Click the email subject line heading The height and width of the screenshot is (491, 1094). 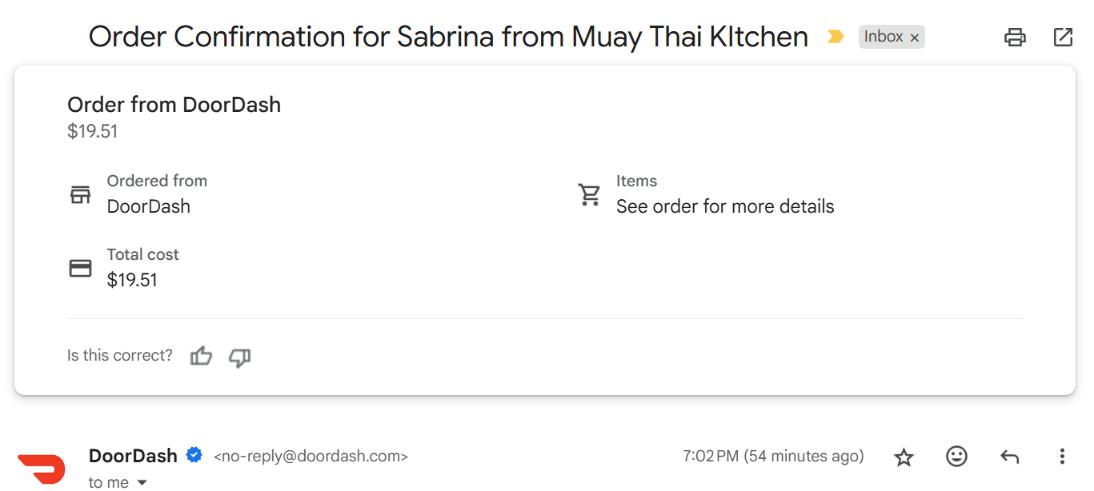click(x=448, y=37)
